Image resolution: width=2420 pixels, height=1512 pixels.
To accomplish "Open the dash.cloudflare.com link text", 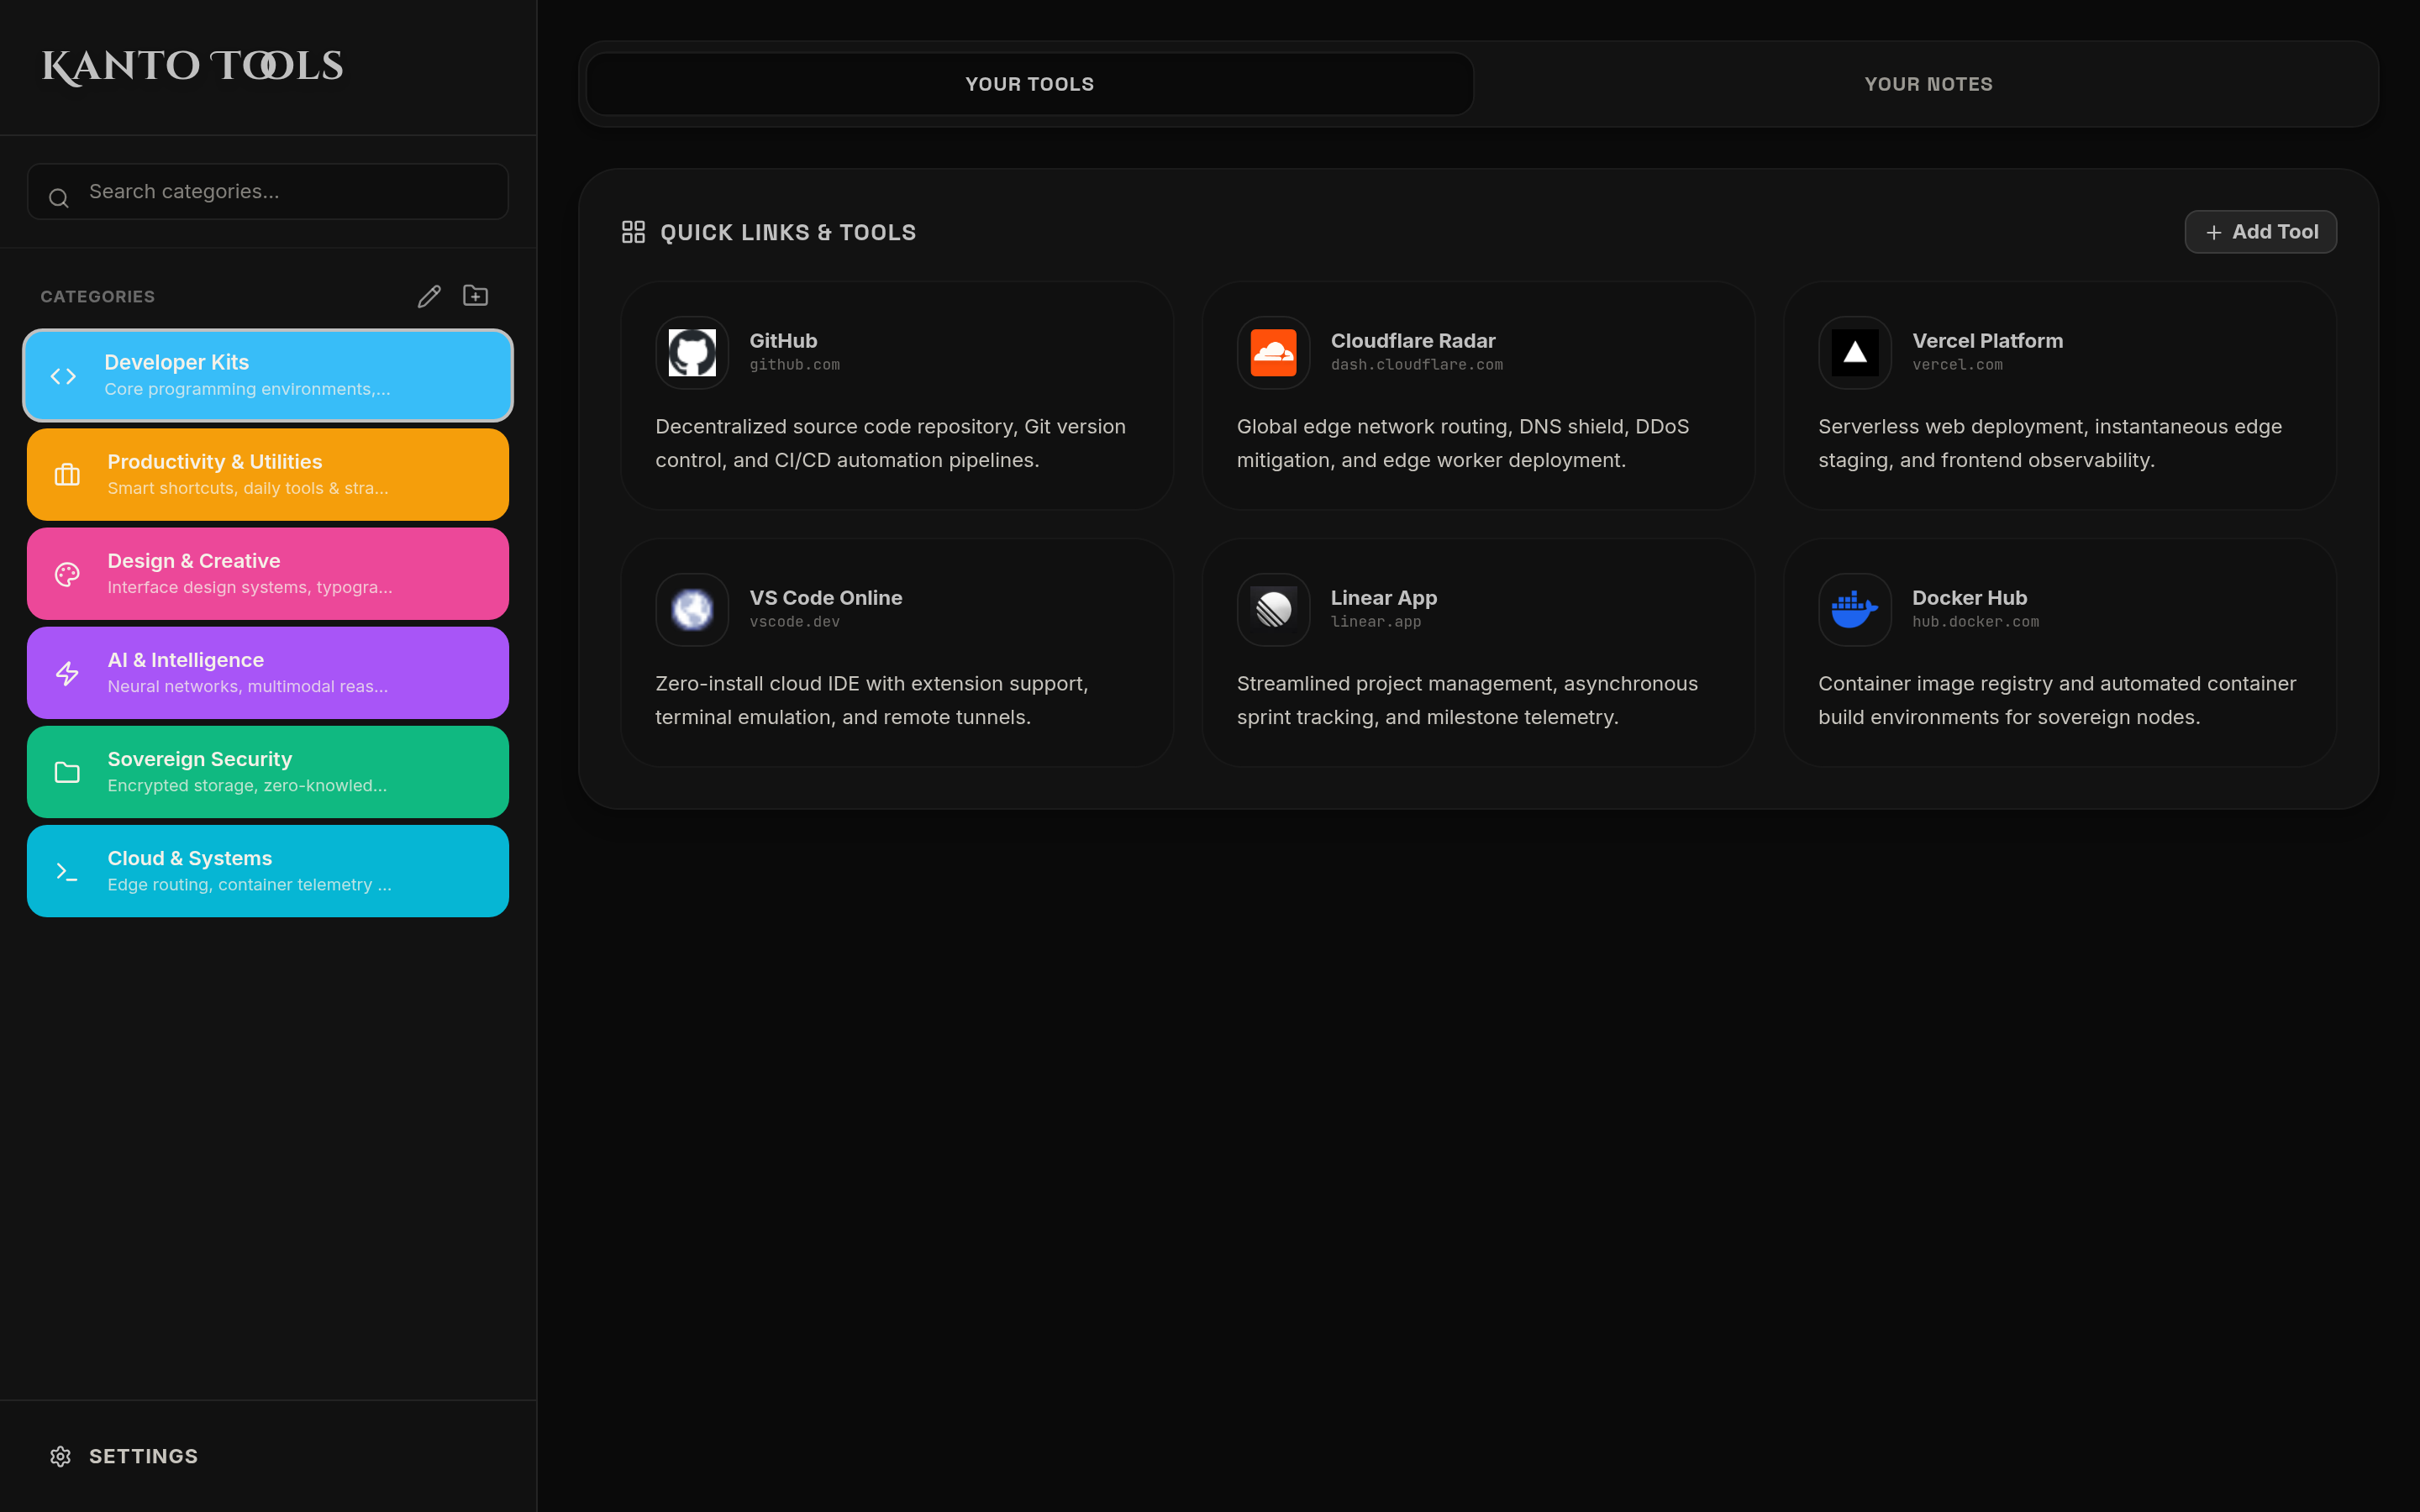I will pyautogui.click(x=1417, y=365).
